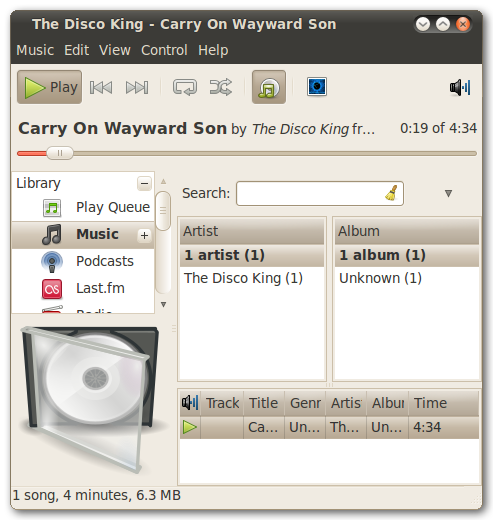The height and width of the screenshot is (520, 493).
Task: Select the track title cell 'Ca...'
Action: (x=263, y=427)
